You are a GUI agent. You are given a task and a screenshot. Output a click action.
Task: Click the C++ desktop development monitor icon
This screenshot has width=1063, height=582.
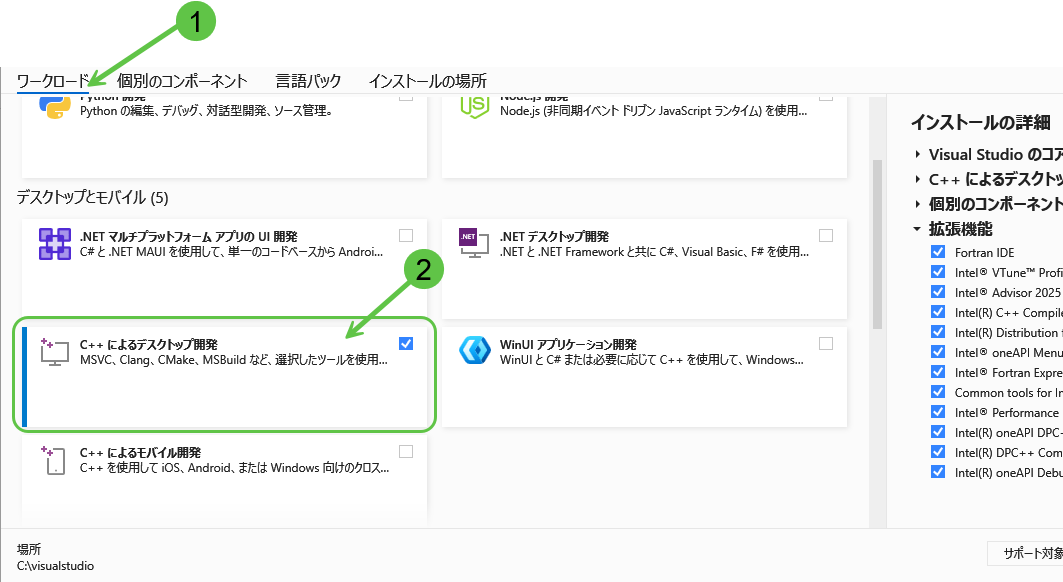[55, 351]
